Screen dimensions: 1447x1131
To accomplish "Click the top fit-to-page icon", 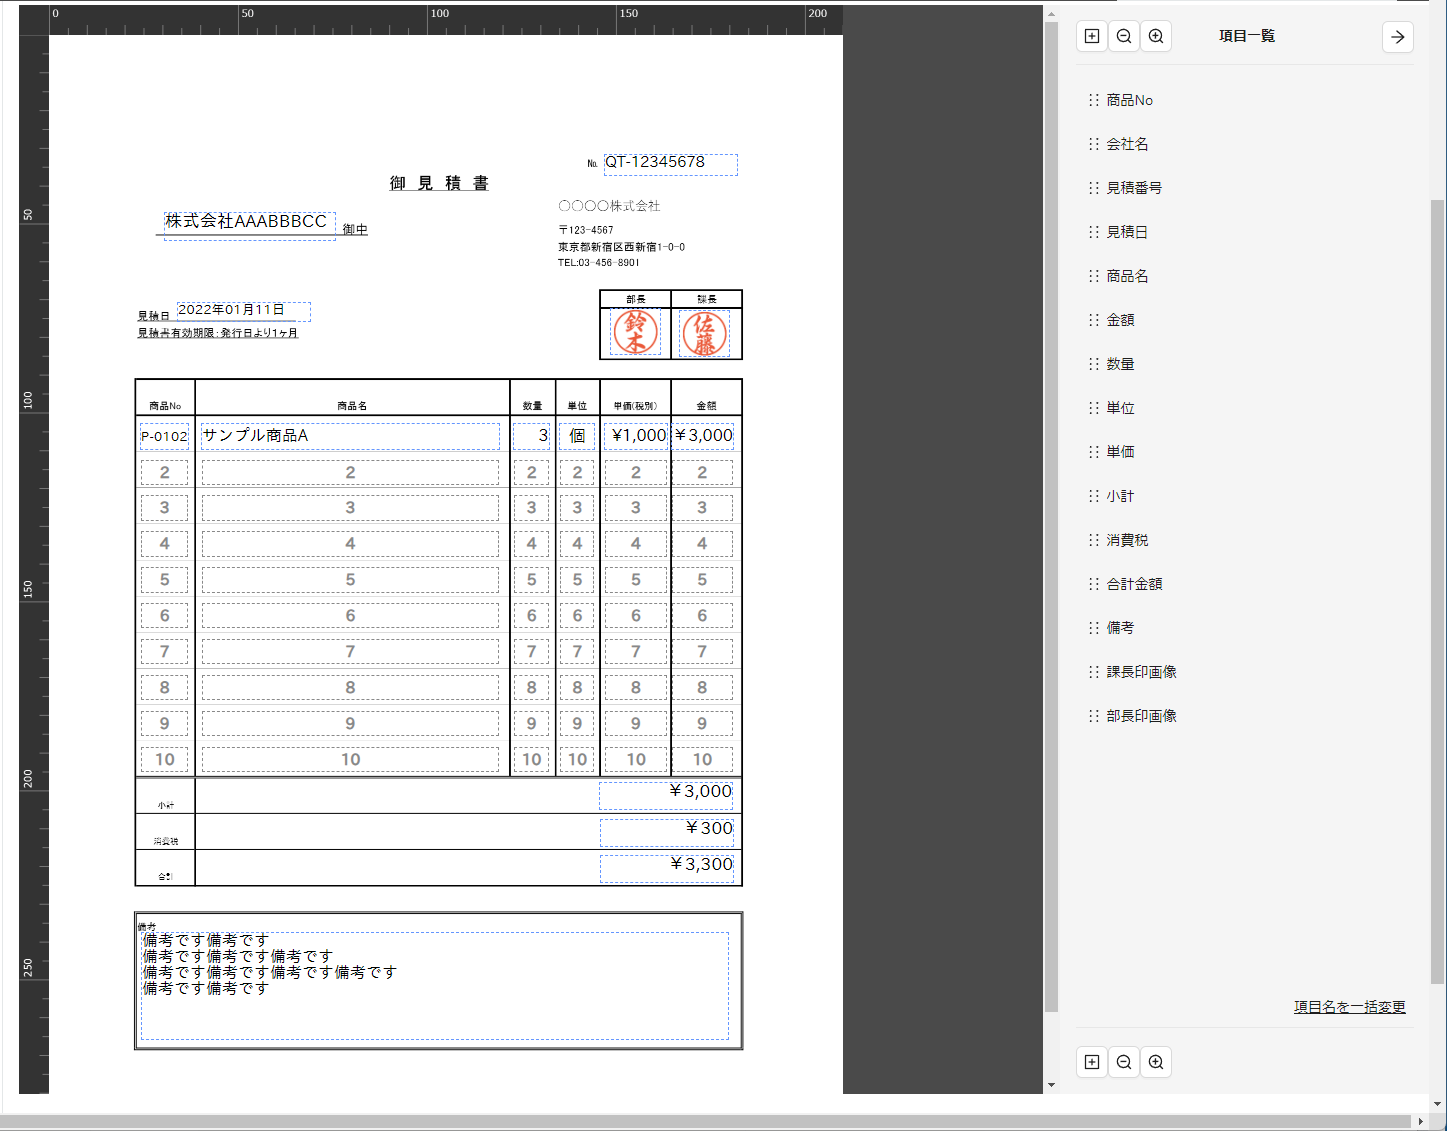I will click(1092, 36).
